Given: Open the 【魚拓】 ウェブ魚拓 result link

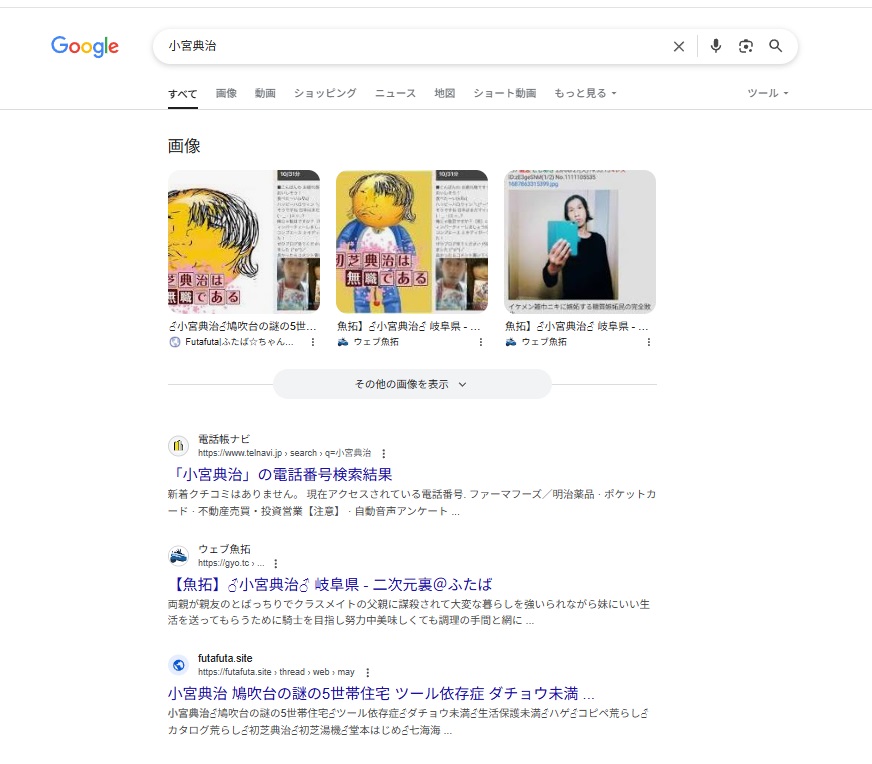Looking at the screenshot, I should (x=330, y=584).
